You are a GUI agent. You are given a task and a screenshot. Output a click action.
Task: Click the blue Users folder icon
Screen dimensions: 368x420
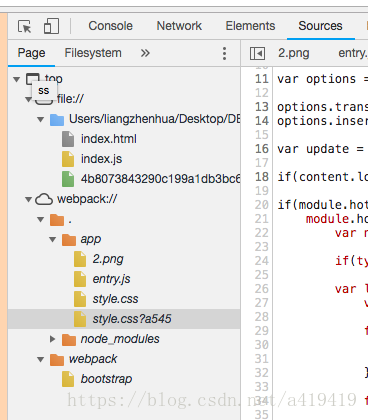(x=57, y=119)
